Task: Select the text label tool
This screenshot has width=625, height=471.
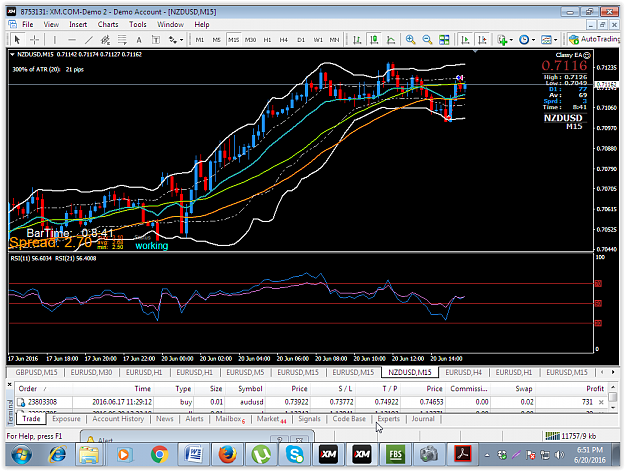Action: [x=156, y=40]
